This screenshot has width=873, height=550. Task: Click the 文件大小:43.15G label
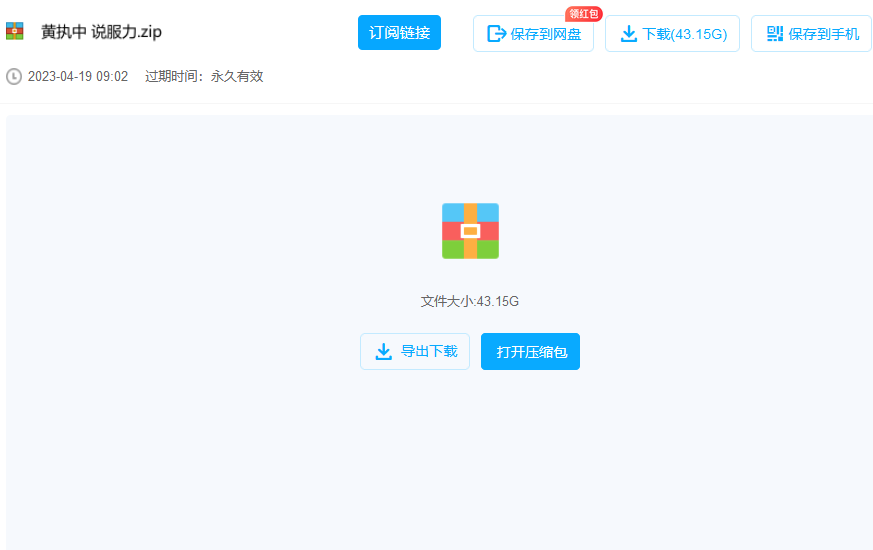(x=470, y=301)
